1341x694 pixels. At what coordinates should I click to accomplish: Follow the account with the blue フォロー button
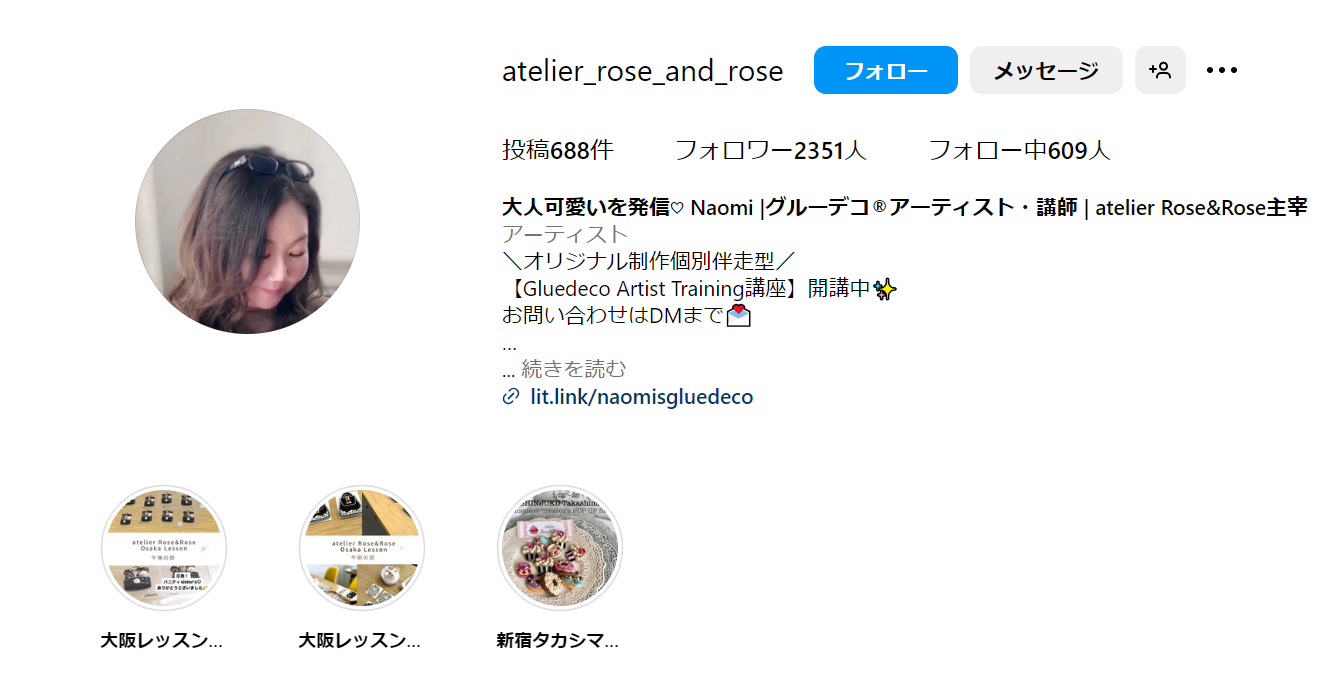click(x=886, y=70)
